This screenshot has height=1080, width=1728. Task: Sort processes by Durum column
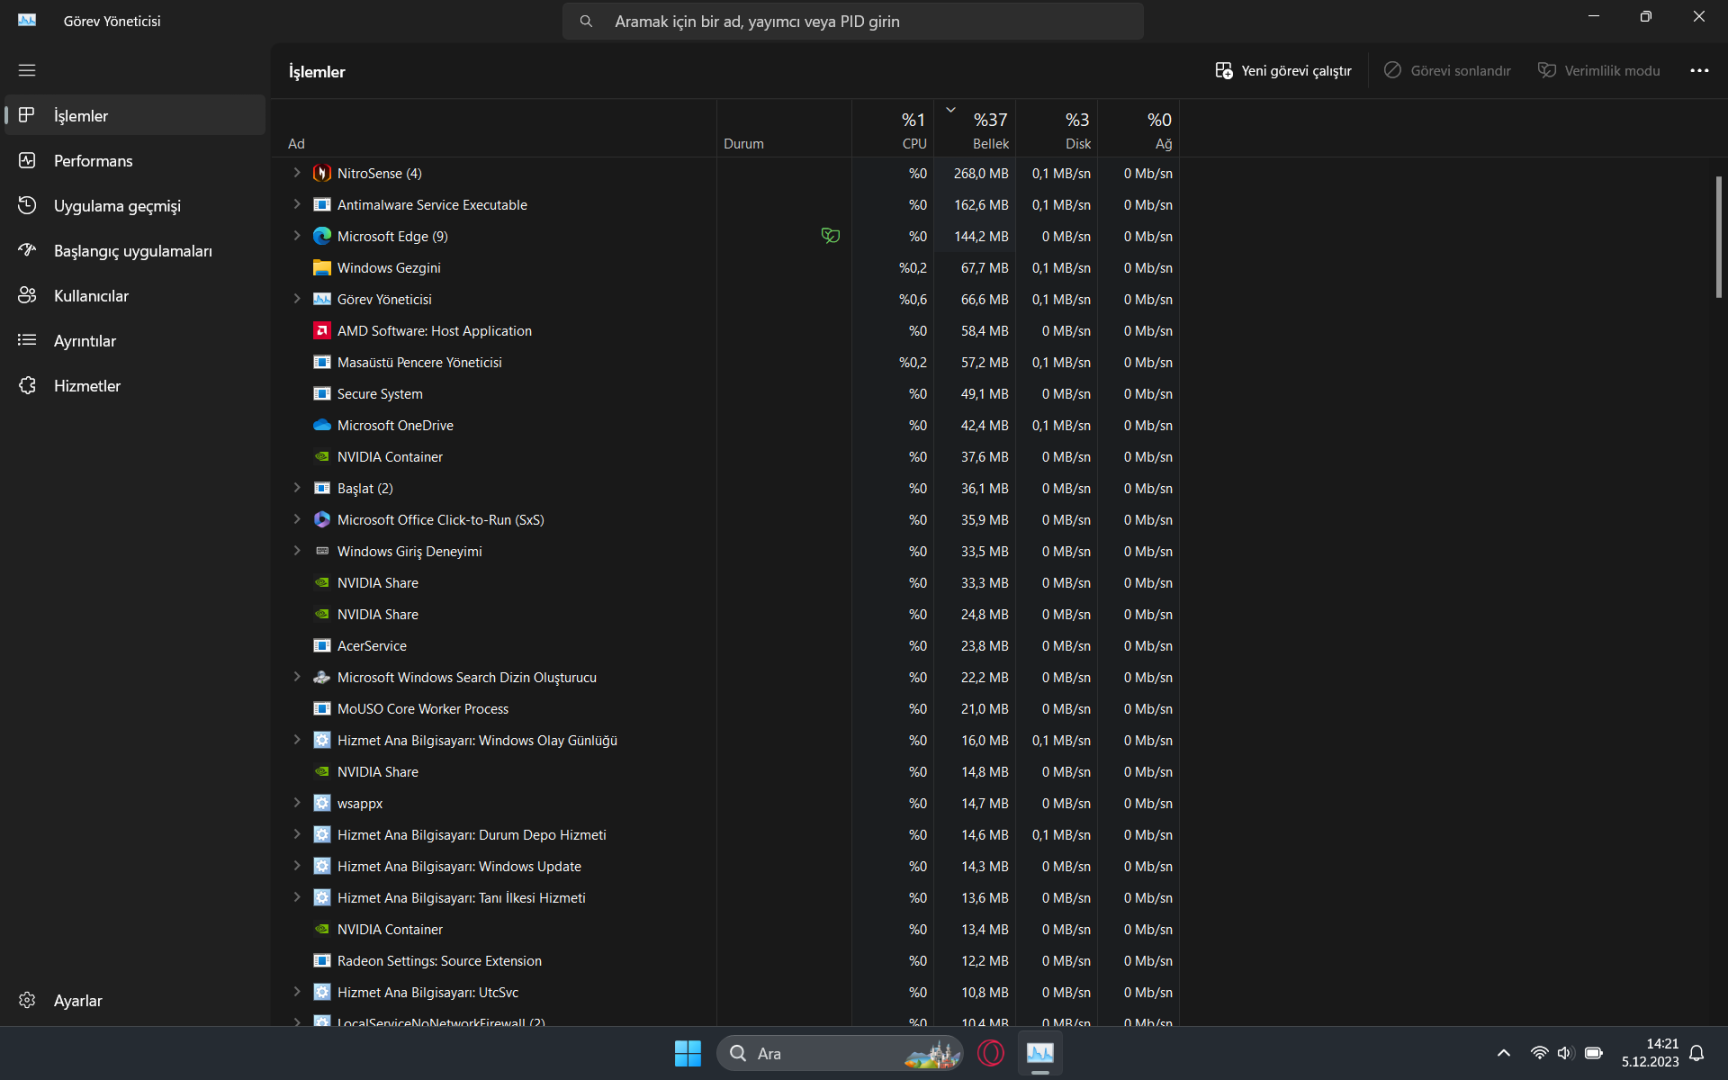(x=784, y=128)
